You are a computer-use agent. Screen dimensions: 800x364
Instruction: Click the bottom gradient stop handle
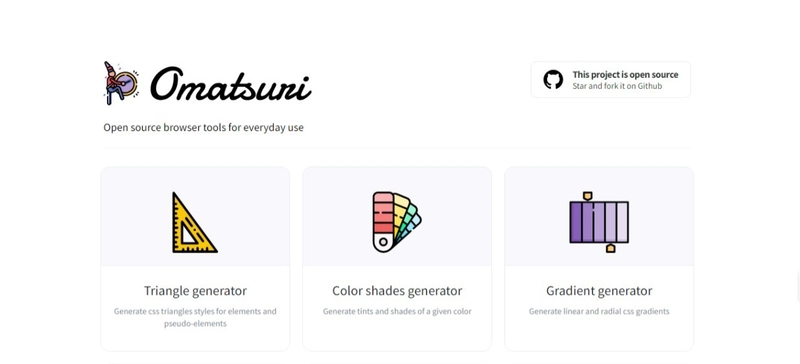click(610, 249)
